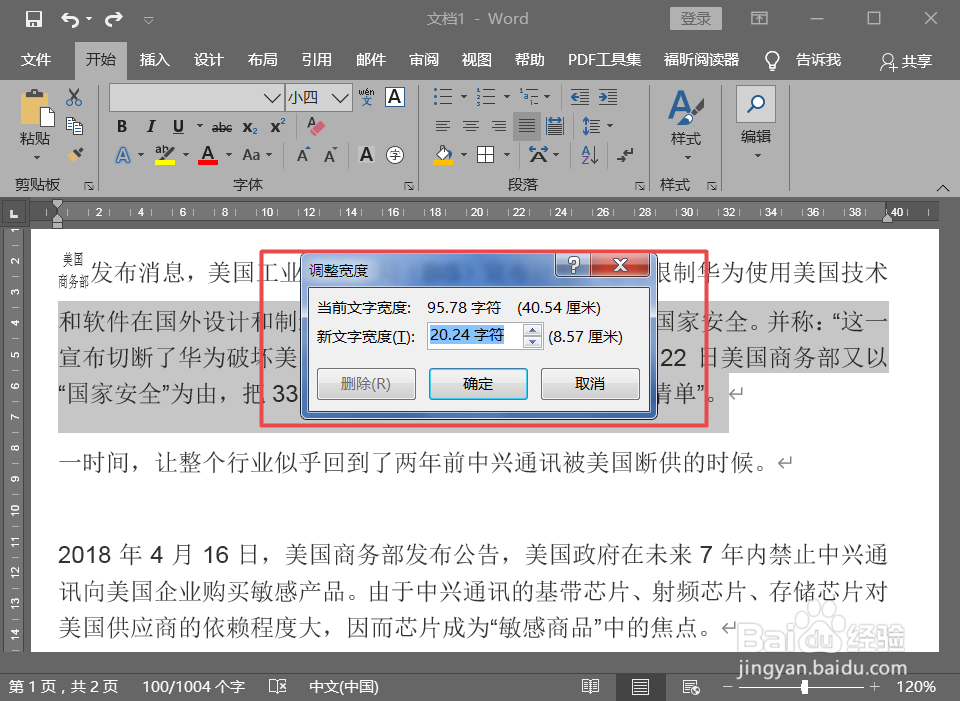The width and height of the screenshot is (960, 701).
Task: Apply subscript formatting
Action: pyautogui.click(x=249, y=127)
